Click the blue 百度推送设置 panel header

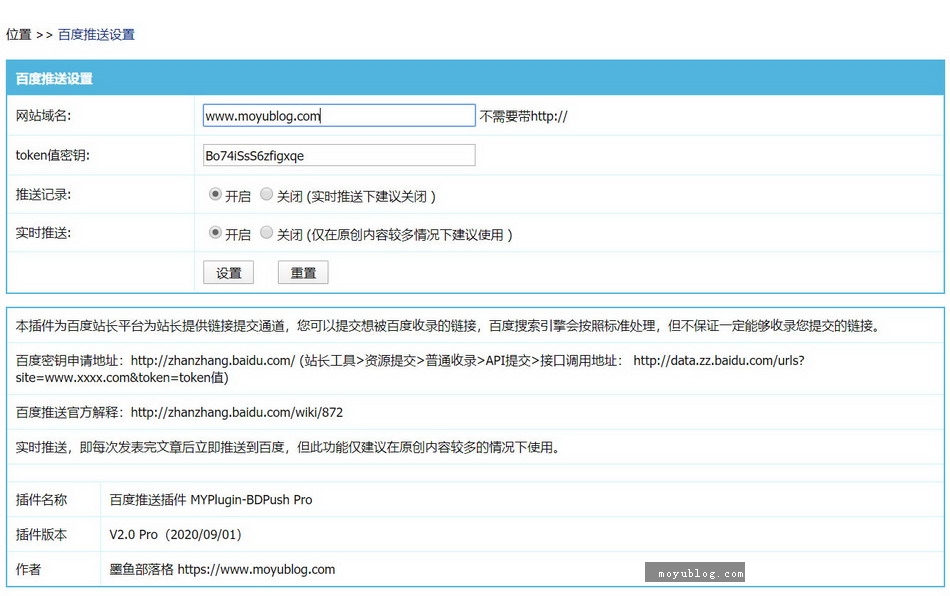click(475, 78)
